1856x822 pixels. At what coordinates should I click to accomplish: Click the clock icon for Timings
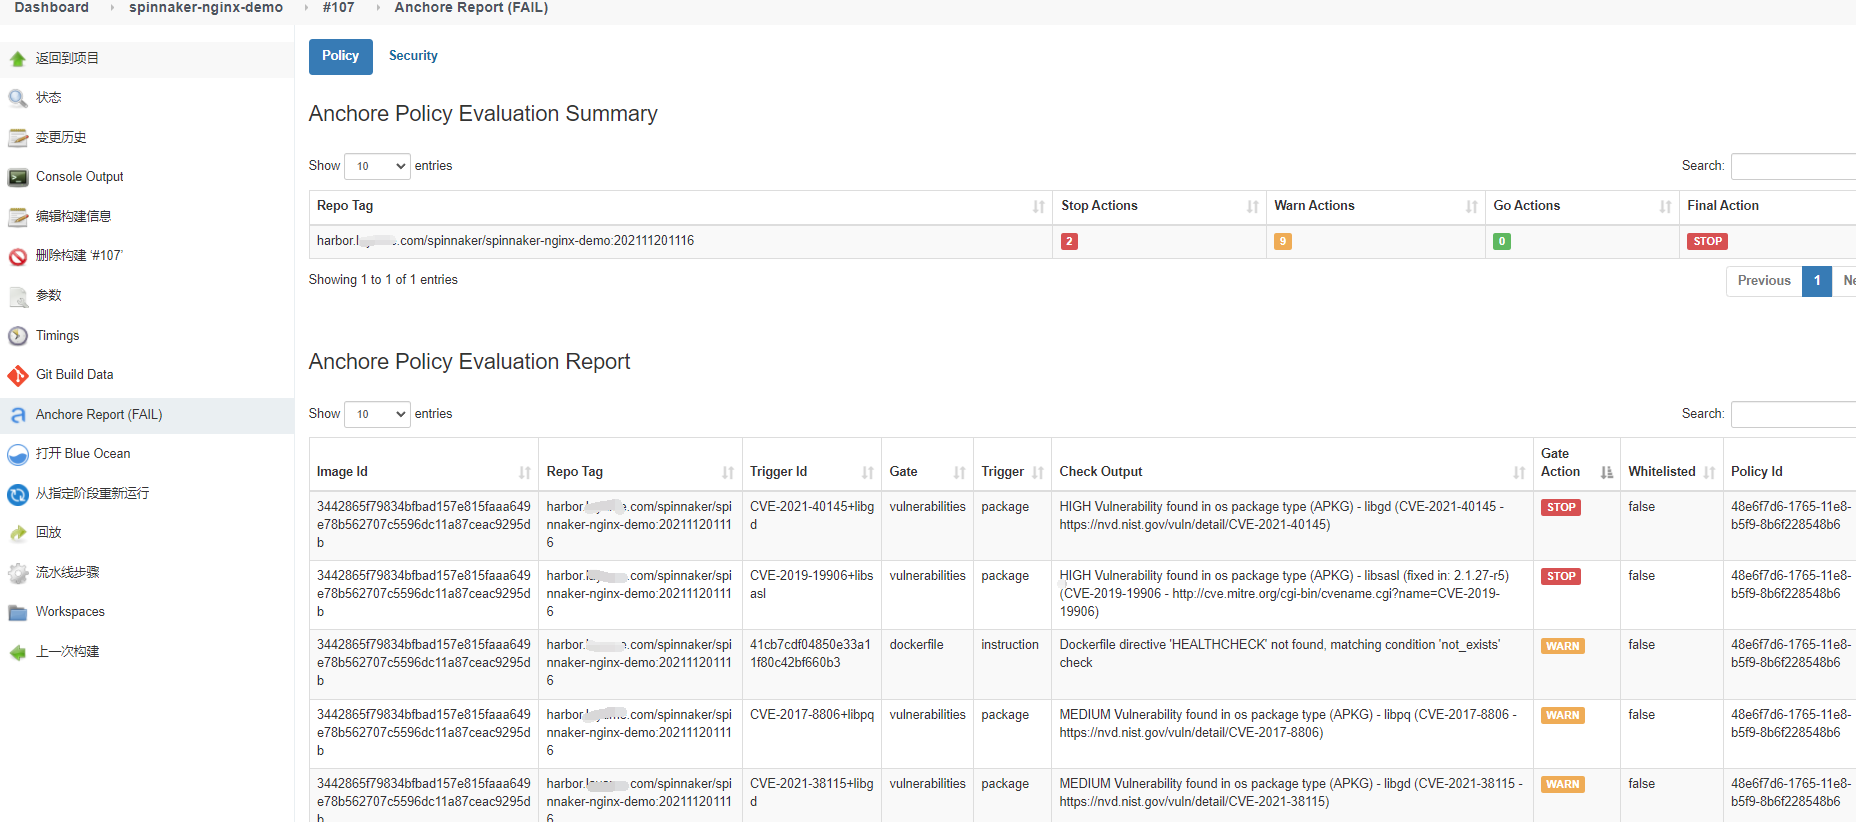[18, 336]
